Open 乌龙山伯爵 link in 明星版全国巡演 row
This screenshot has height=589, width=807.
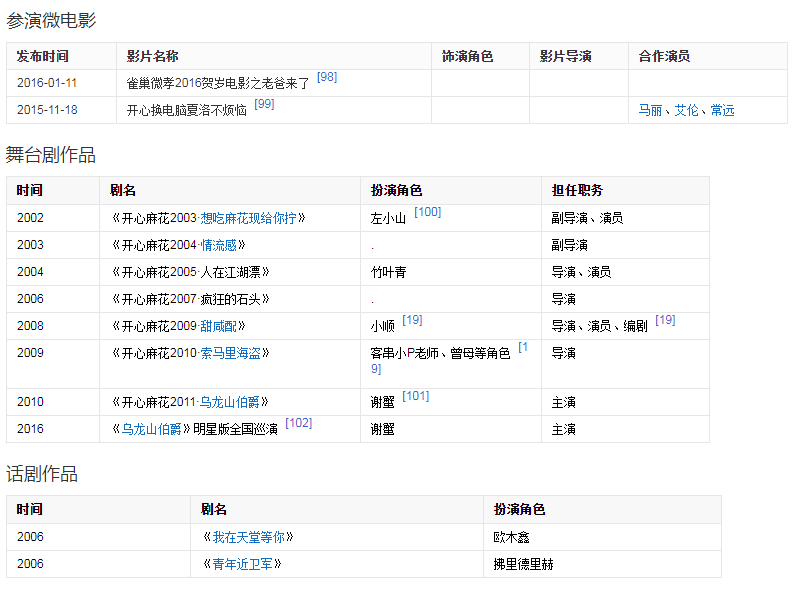tap(151, 429)
